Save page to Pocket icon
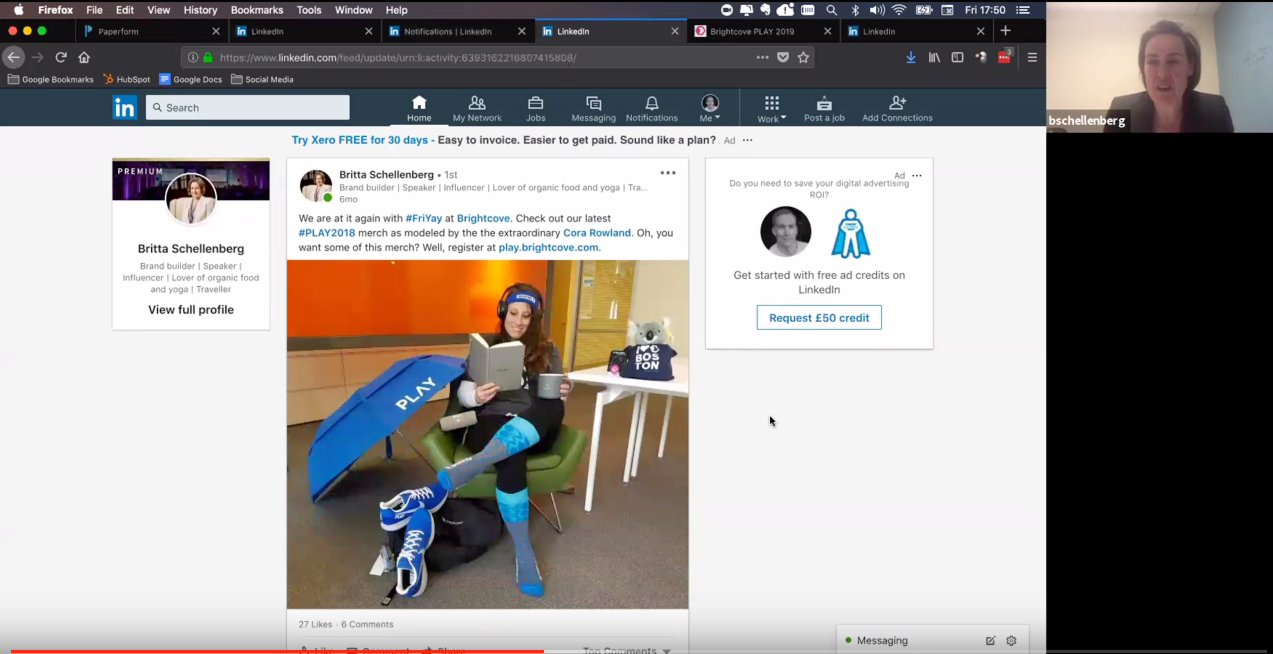Screen dimensions: 1273x654 (783, 57)
